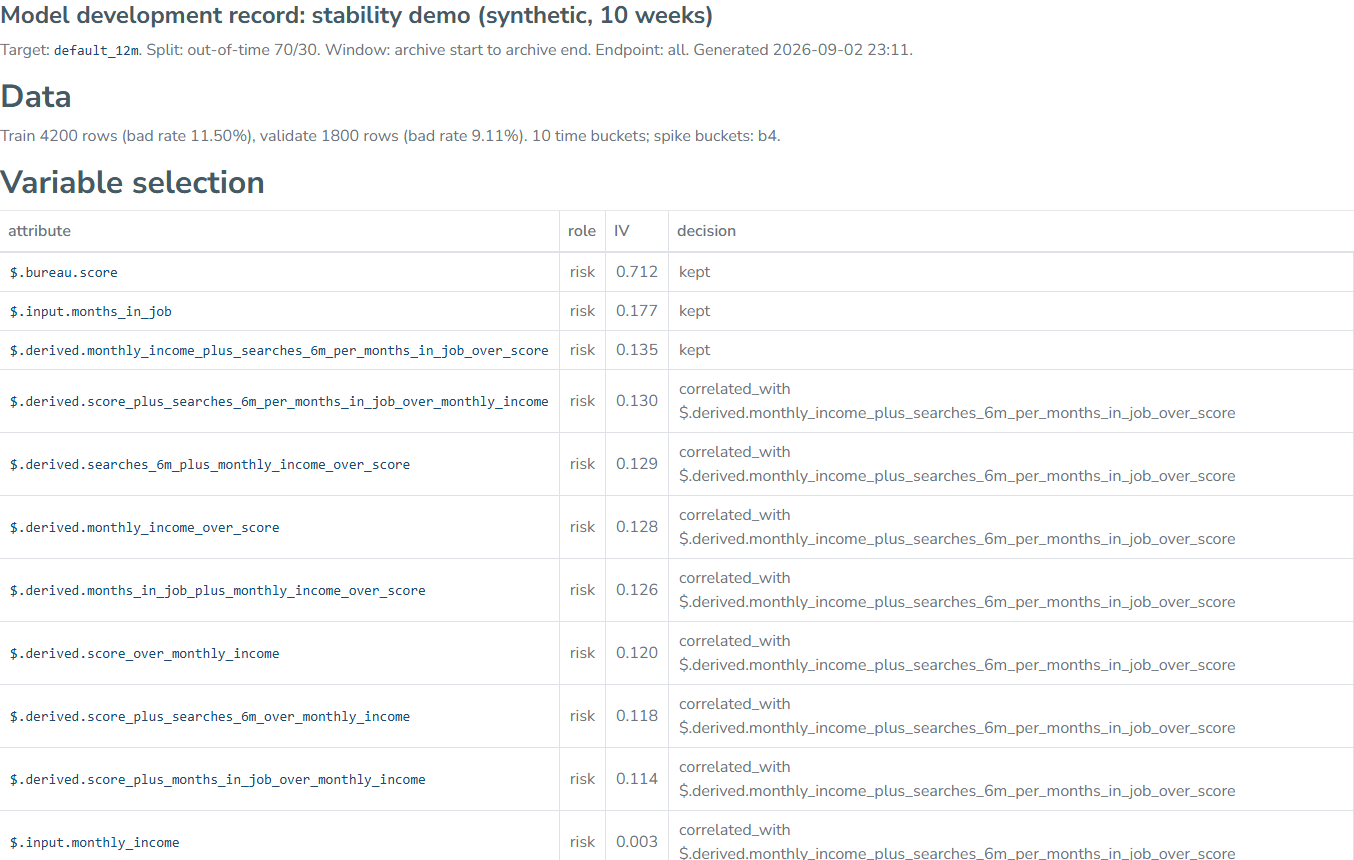Viewport: 1354px width, 860px height.
Task: Click the 'attribute' column header
Action: click(40, 231)
